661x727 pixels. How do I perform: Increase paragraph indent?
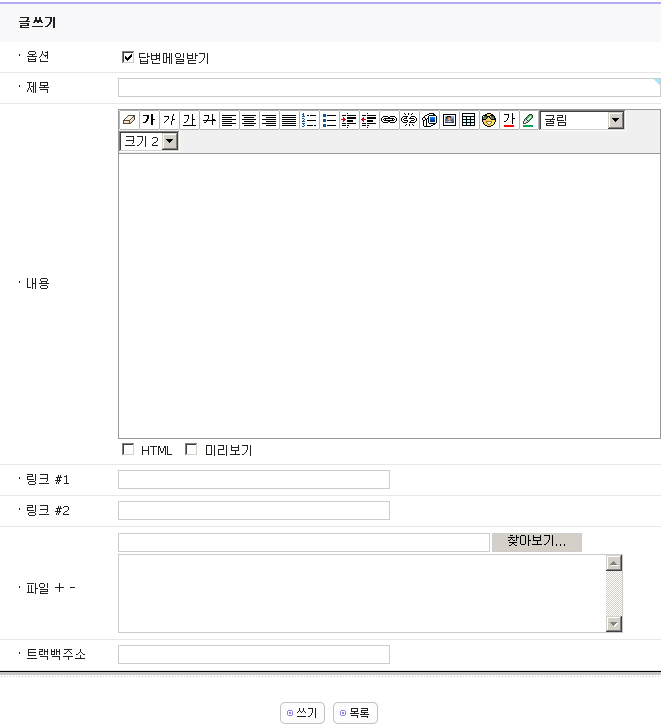[349, 120]
